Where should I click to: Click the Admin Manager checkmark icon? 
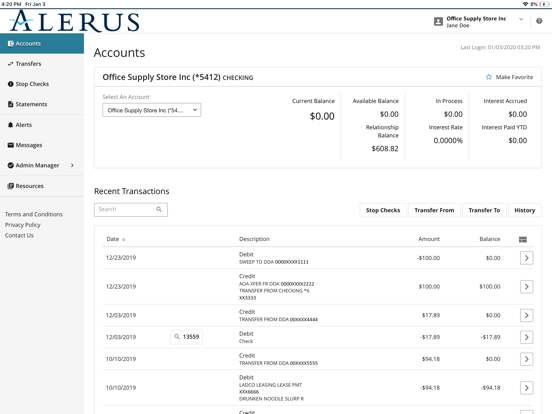coord(11,165)
